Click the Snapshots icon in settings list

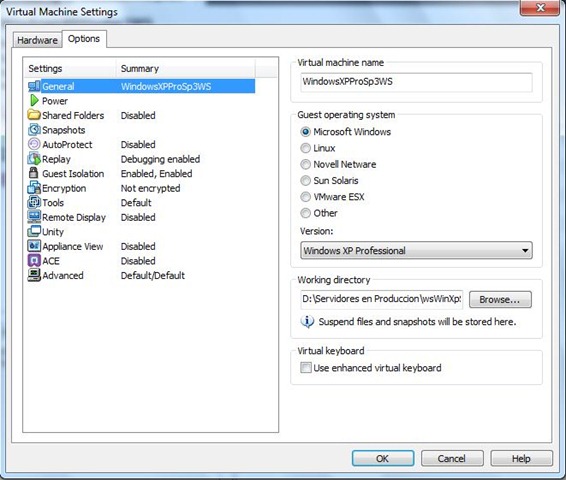pyautogui.click(x=34, y=130)
